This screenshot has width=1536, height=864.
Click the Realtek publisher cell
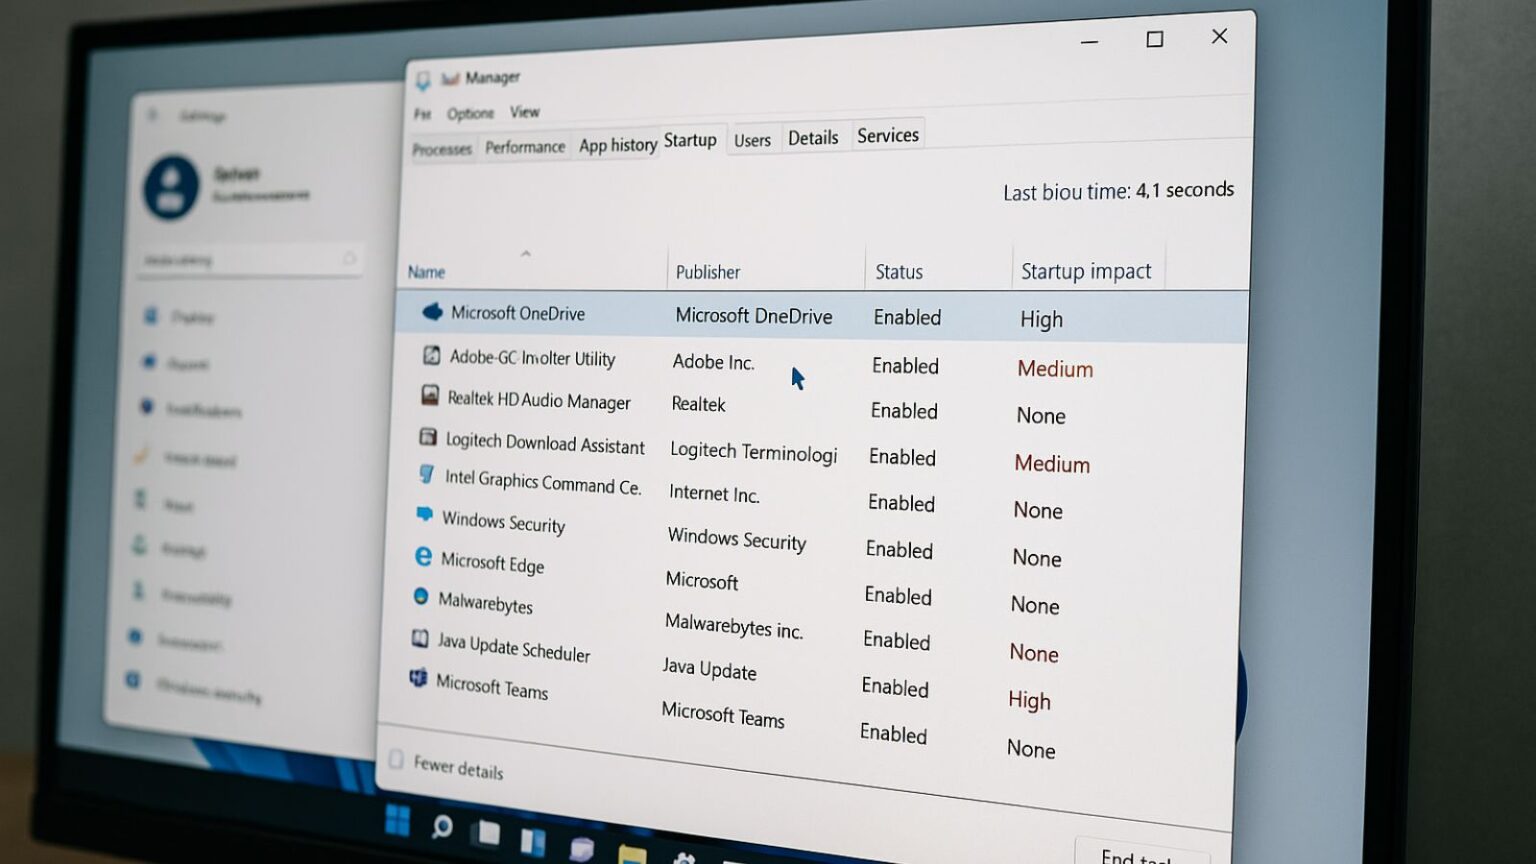698,404
